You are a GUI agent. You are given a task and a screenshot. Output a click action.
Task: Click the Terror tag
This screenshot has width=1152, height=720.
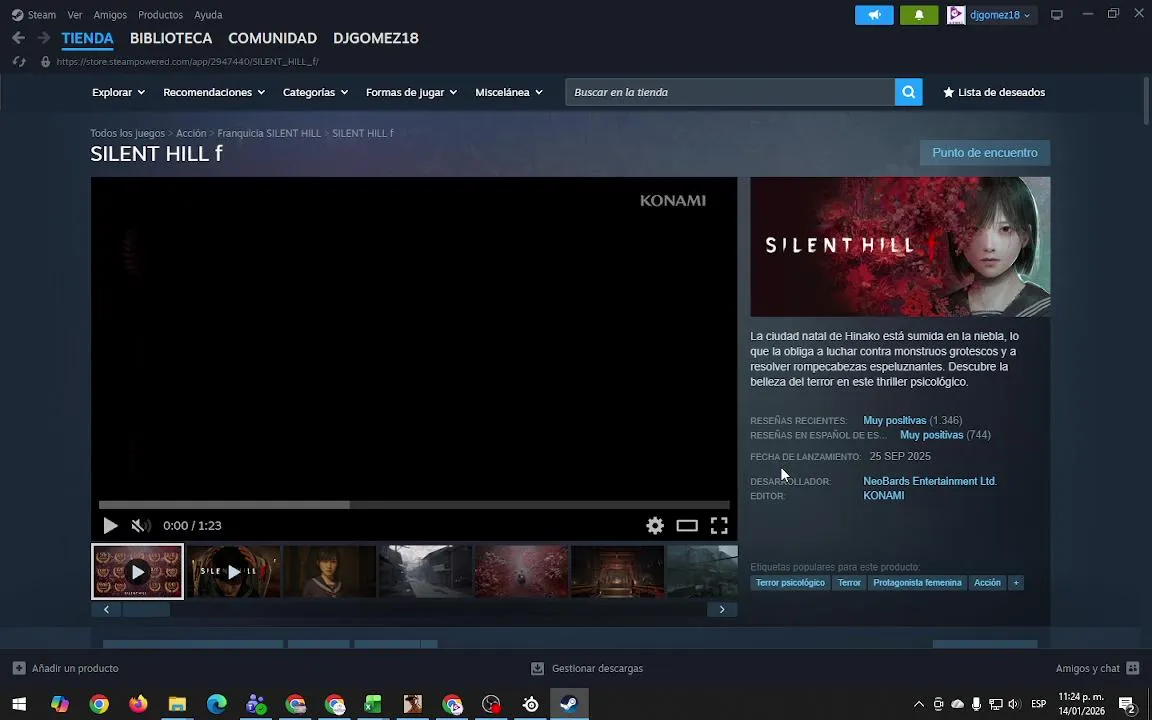[849, 583]
